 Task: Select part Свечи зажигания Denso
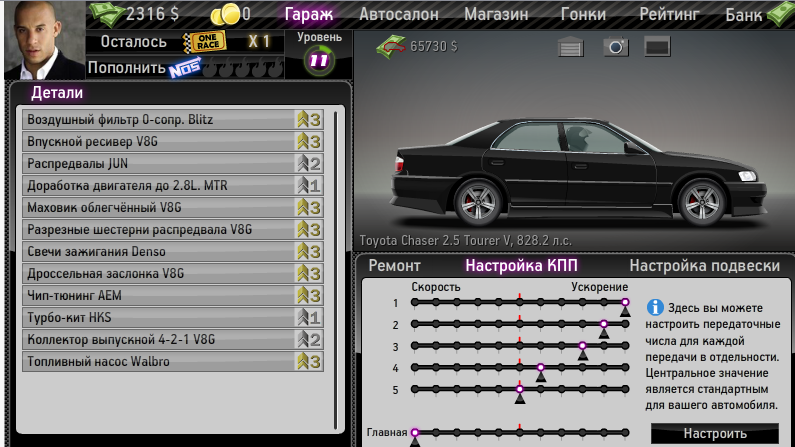[173, 251]
